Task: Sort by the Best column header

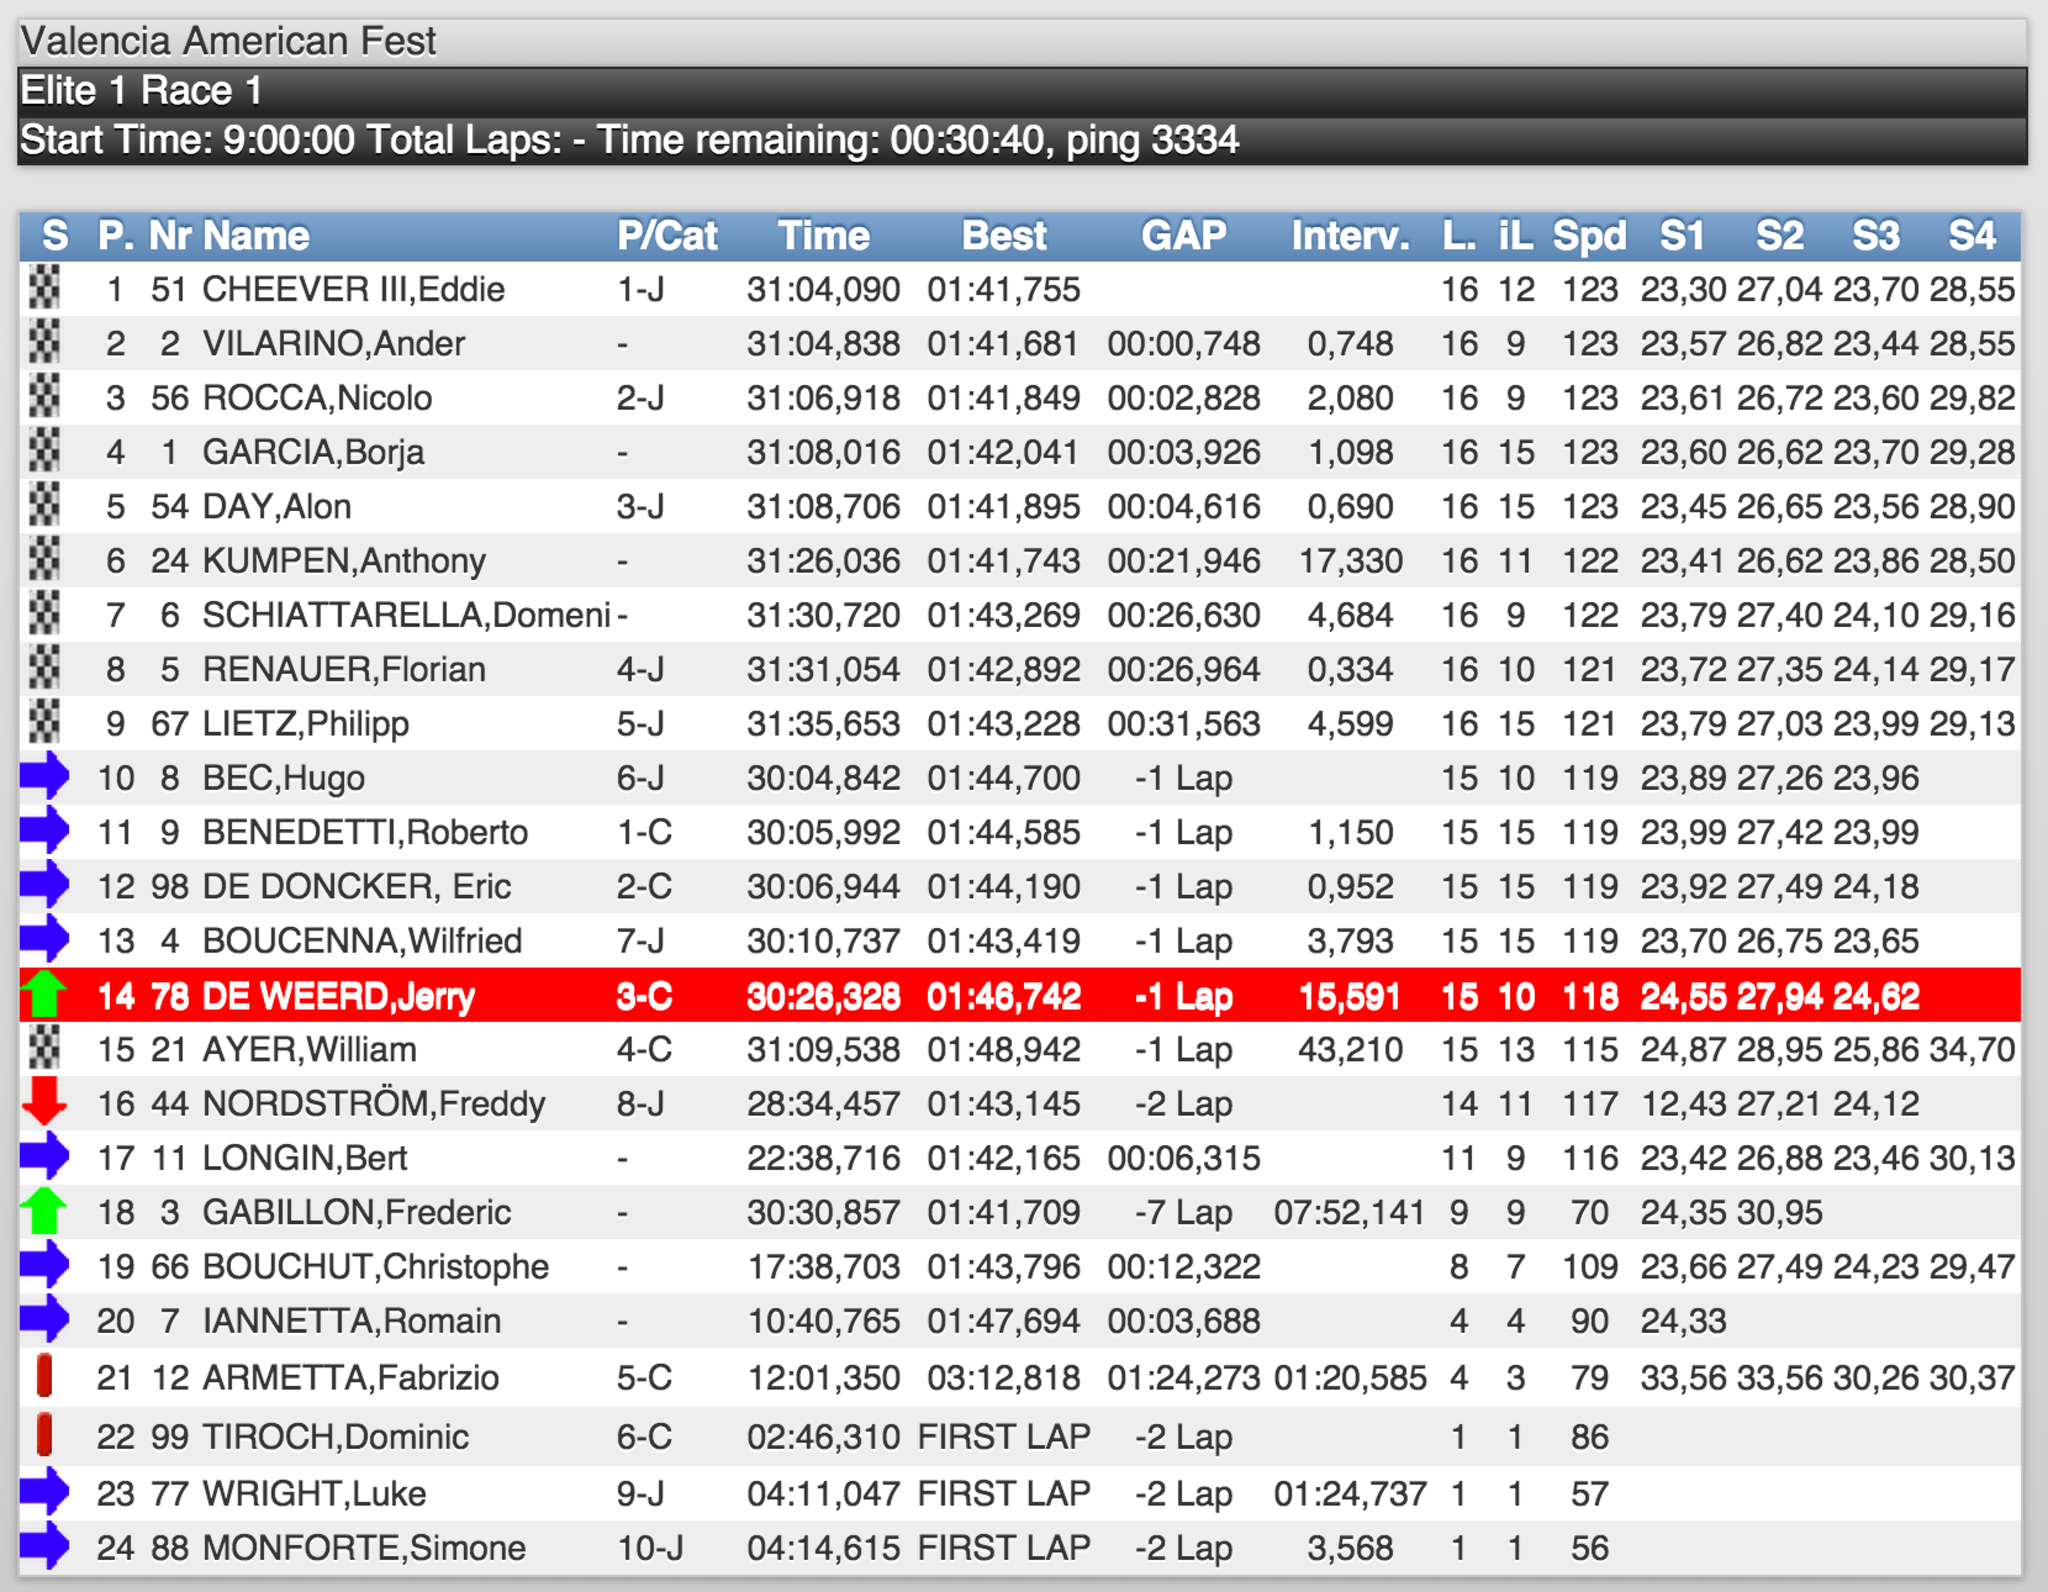Action: [1003, 236]
